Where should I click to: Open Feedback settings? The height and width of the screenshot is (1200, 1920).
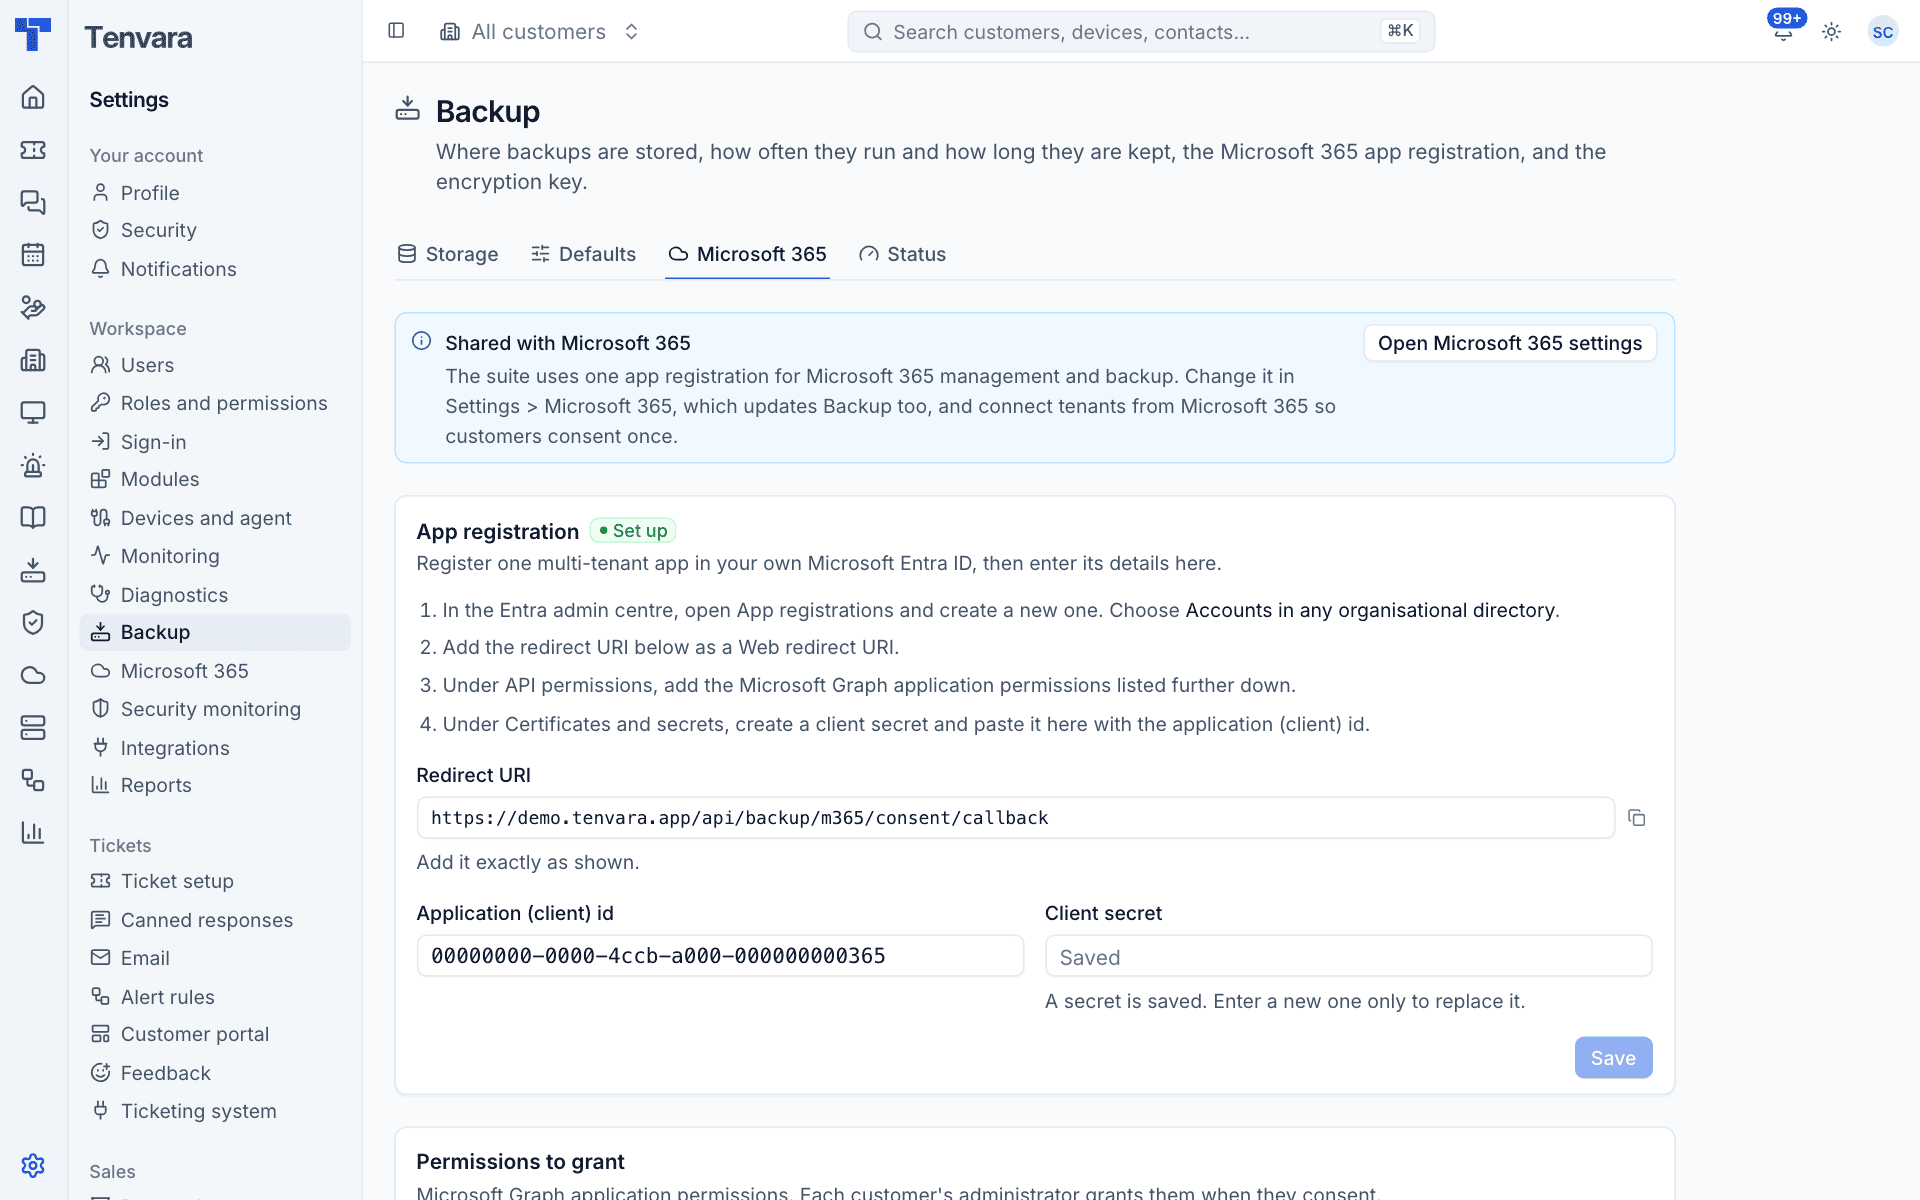[x=215, y=1073]
